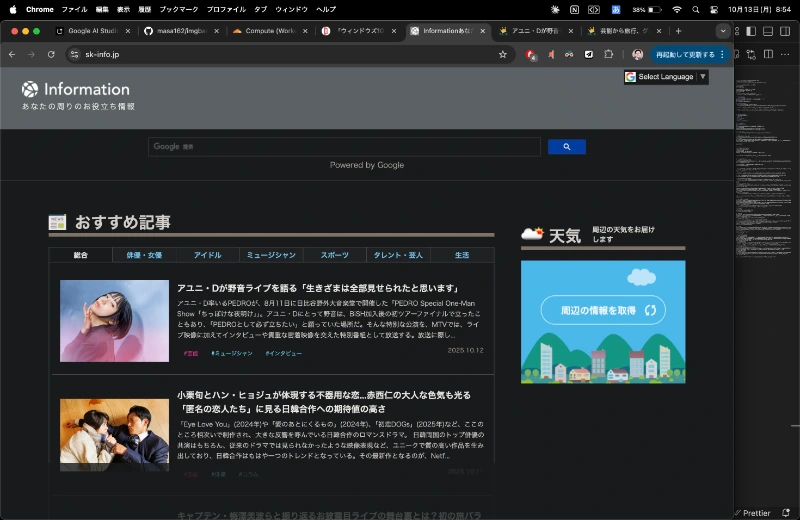Screen dimensions: 800x520
Task: Open the Chrome profile avatar
Action: (637, 54)
